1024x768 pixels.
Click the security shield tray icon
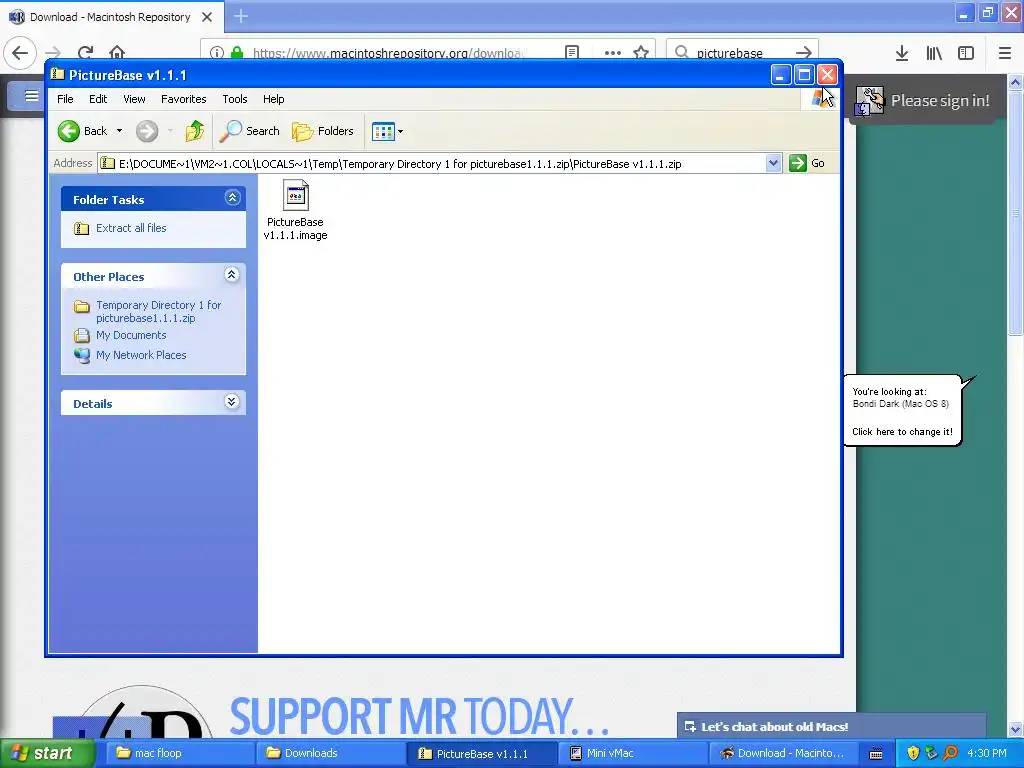tap(913, 754)
